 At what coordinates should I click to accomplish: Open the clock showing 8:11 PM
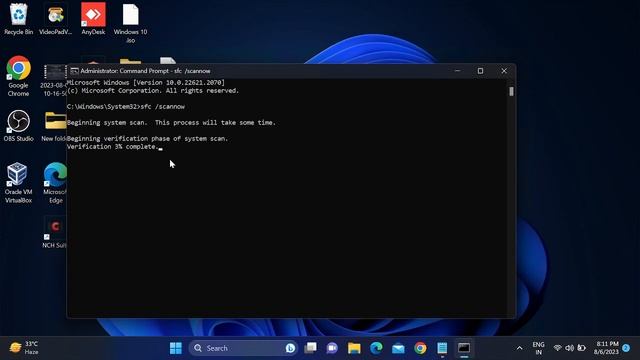pyautogui.click(x=606, y=348)
